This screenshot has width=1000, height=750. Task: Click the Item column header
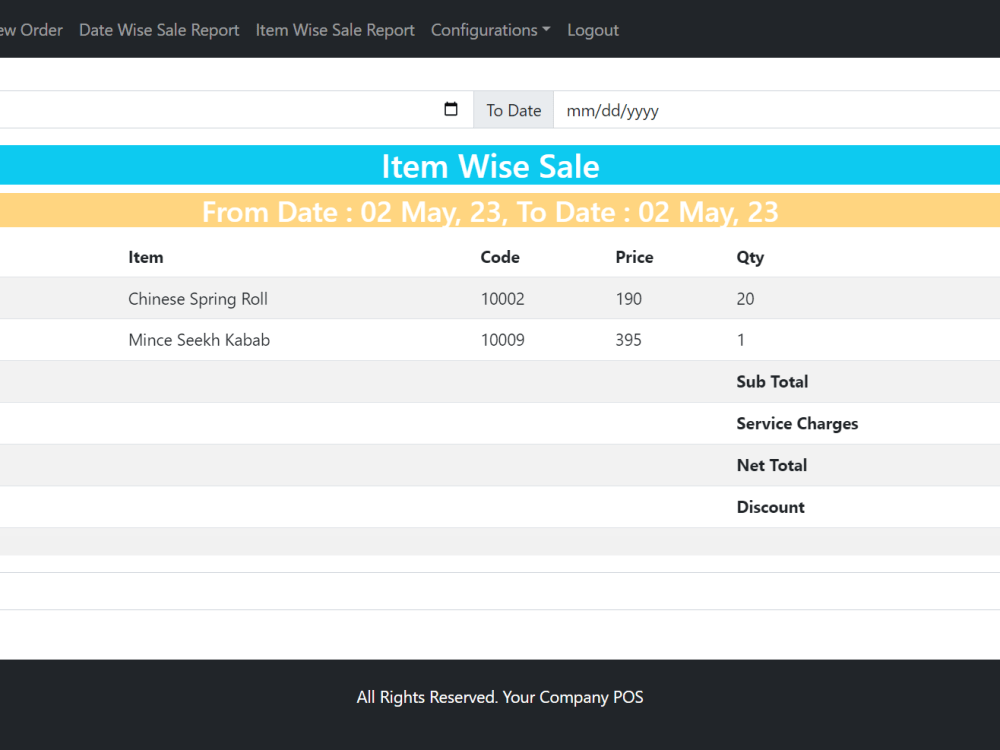pyautogui.click(x=145, y=257)
